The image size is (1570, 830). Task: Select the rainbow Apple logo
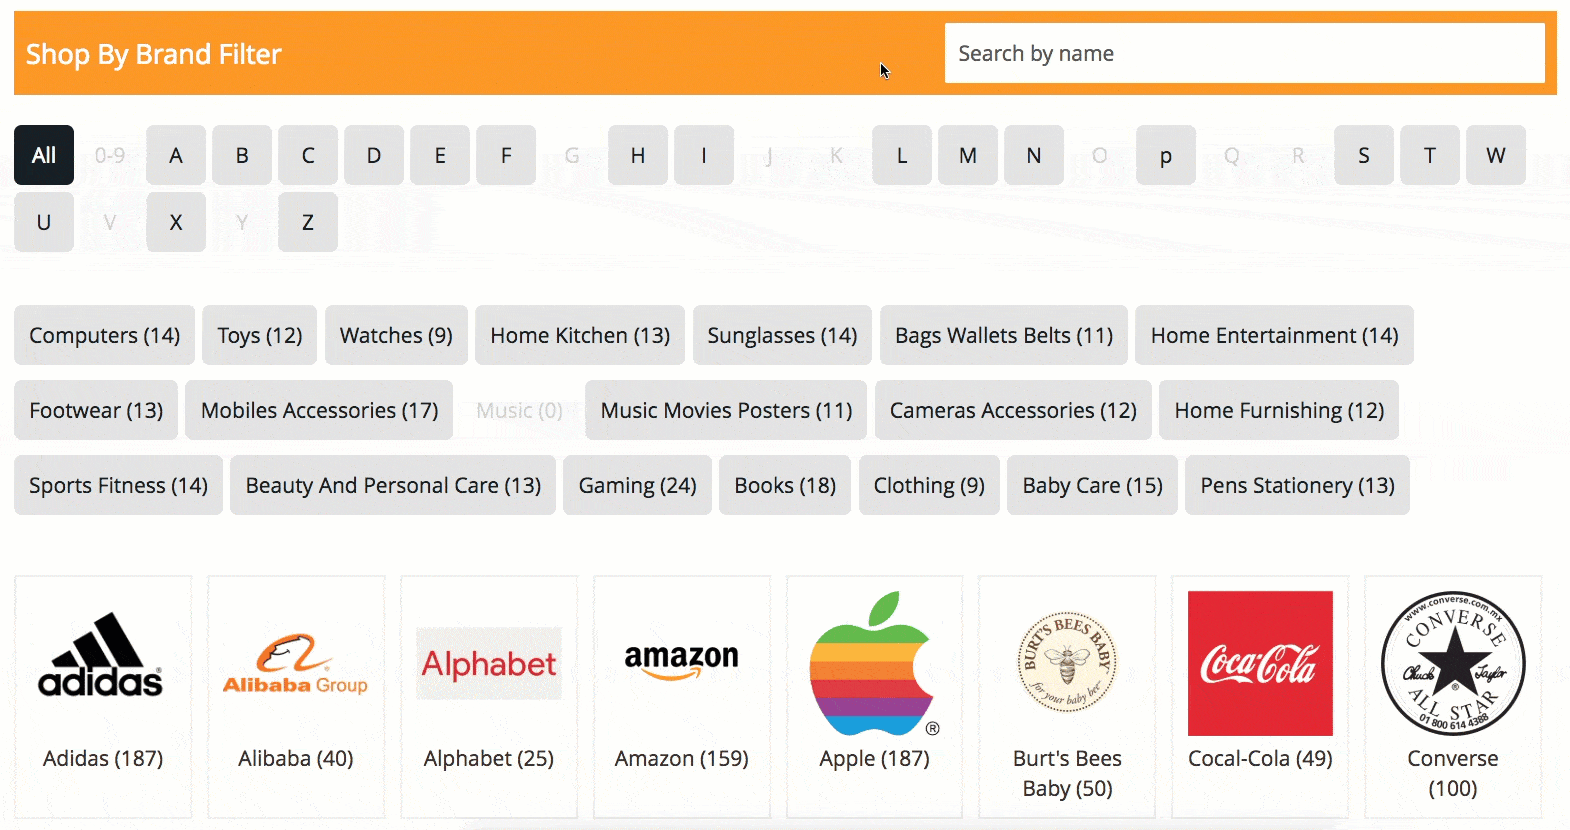coord(875,664)
